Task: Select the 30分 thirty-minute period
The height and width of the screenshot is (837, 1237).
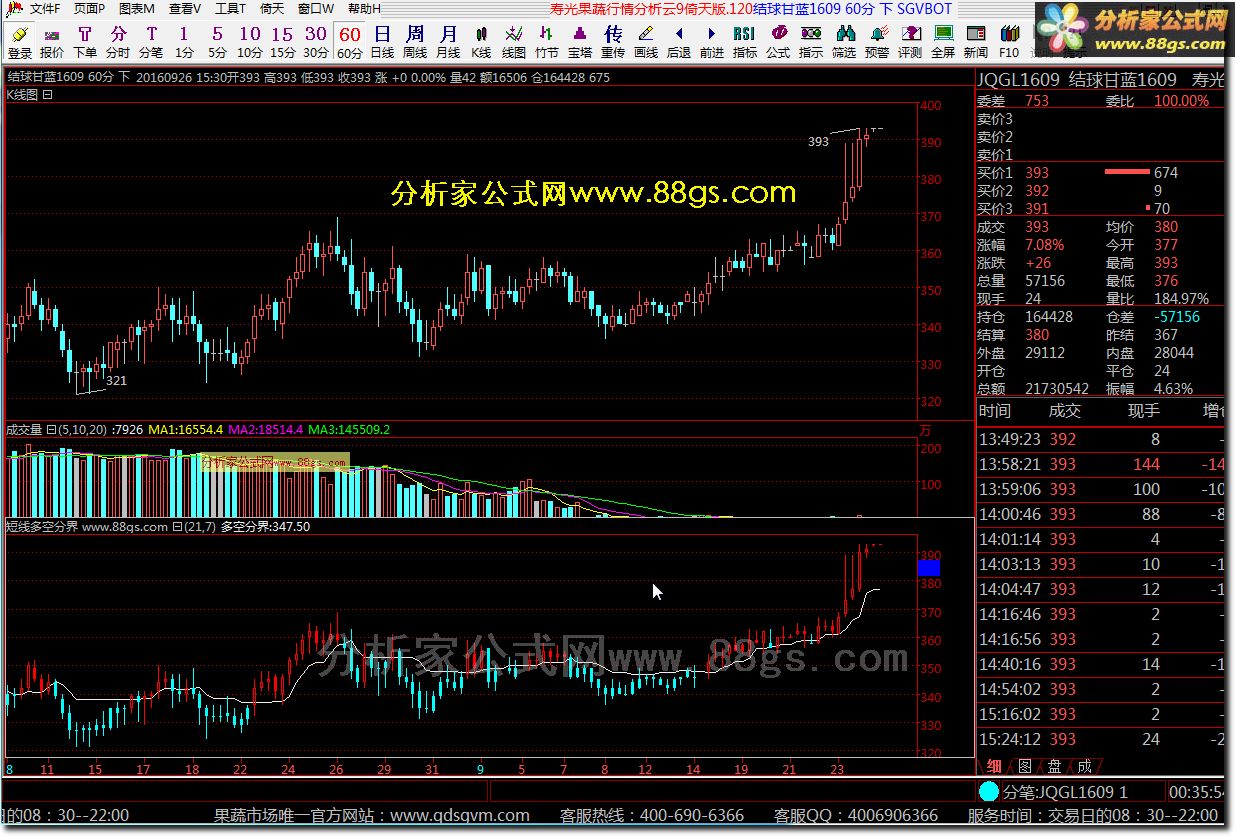Action: pos(316,42)
